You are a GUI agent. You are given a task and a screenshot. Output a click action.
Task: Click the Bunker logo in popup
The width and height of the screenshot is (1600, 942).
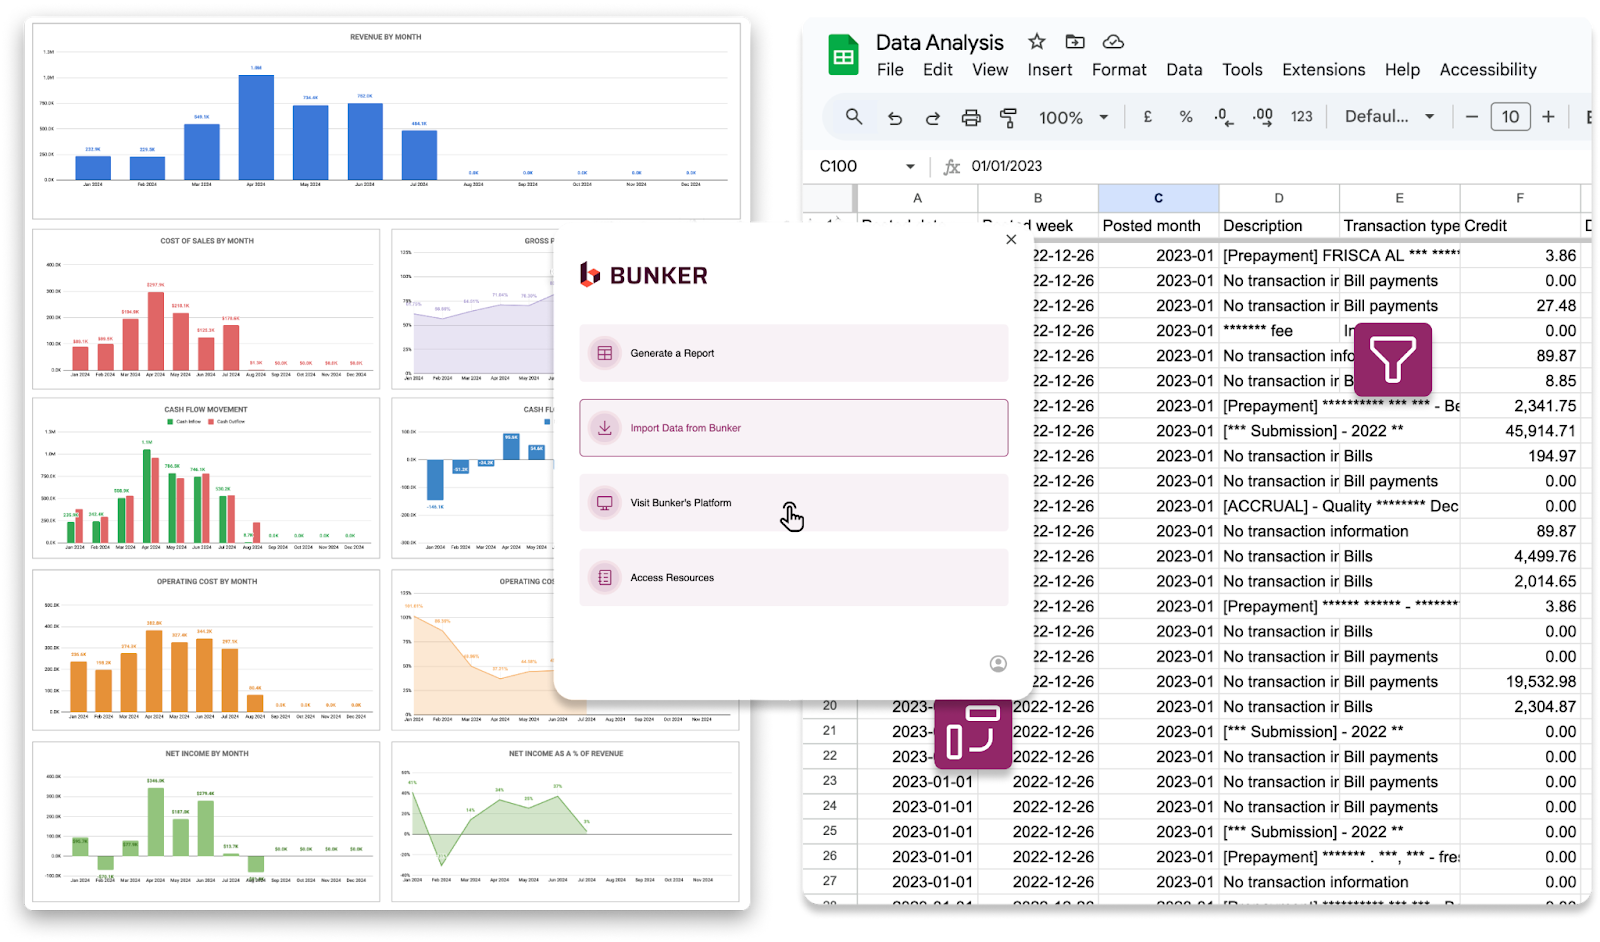click(x=643, y=275)
